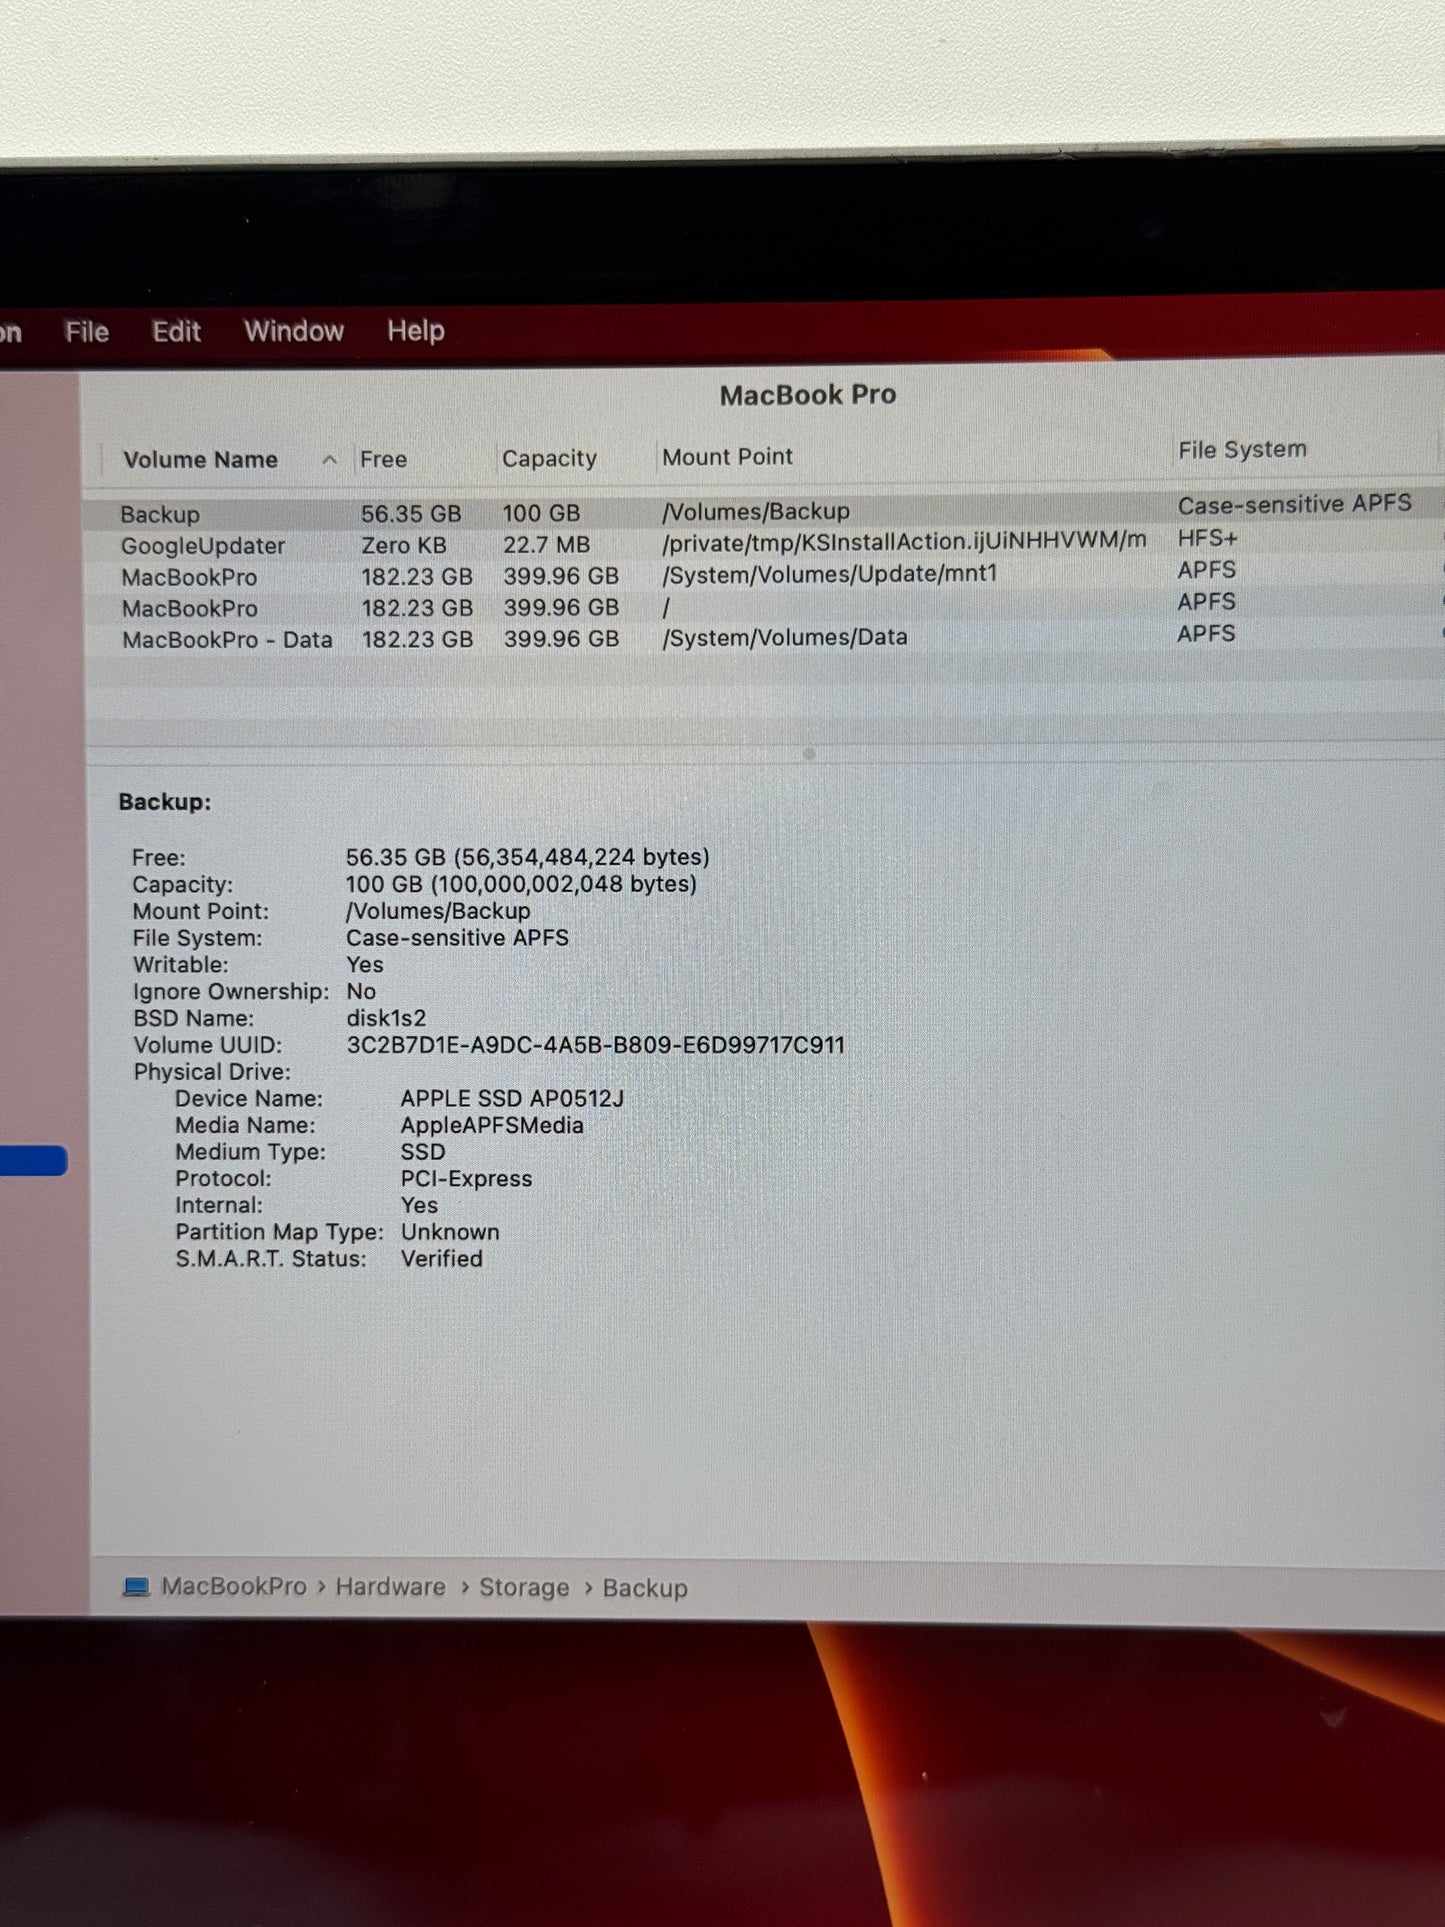The image size is (1445, 1927).
Task: Click the MacBook Pro window title
Action: 808,395
